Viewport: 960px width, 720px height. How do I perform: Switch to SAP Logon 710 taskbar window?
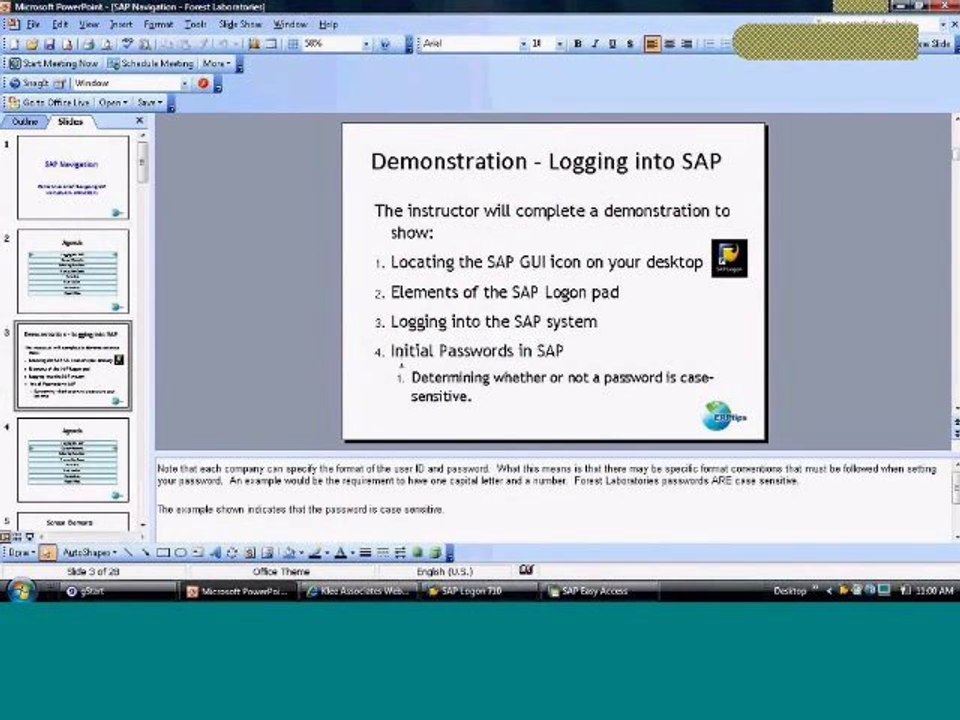coord(479,591)
